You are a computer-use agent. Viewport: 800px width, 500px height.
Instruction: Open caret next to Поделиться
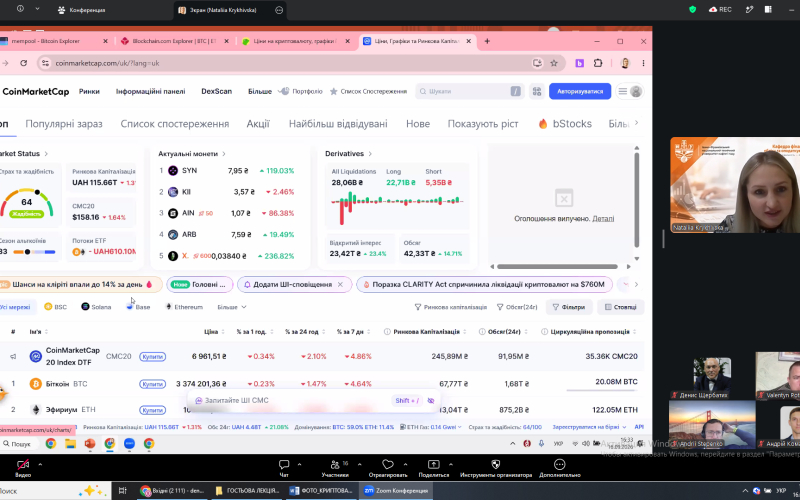(x=451, y=464)
